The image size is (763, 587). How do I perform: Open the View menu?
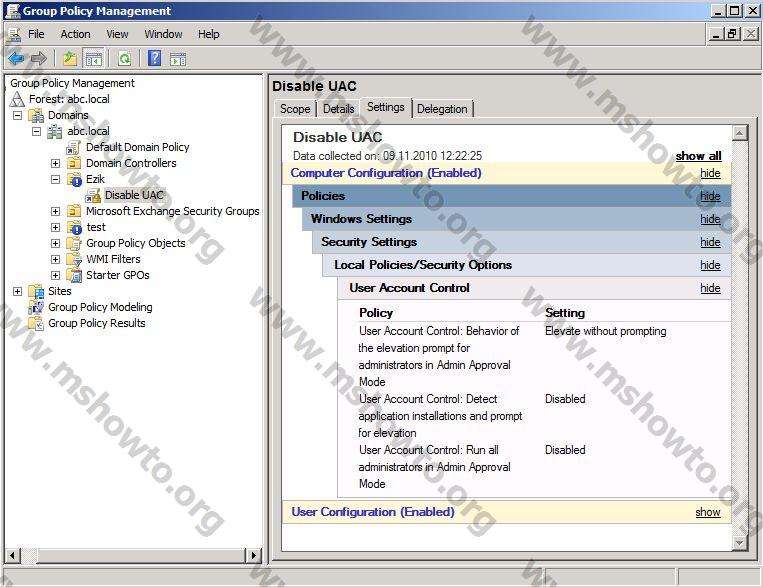click(x=117, y=34)
